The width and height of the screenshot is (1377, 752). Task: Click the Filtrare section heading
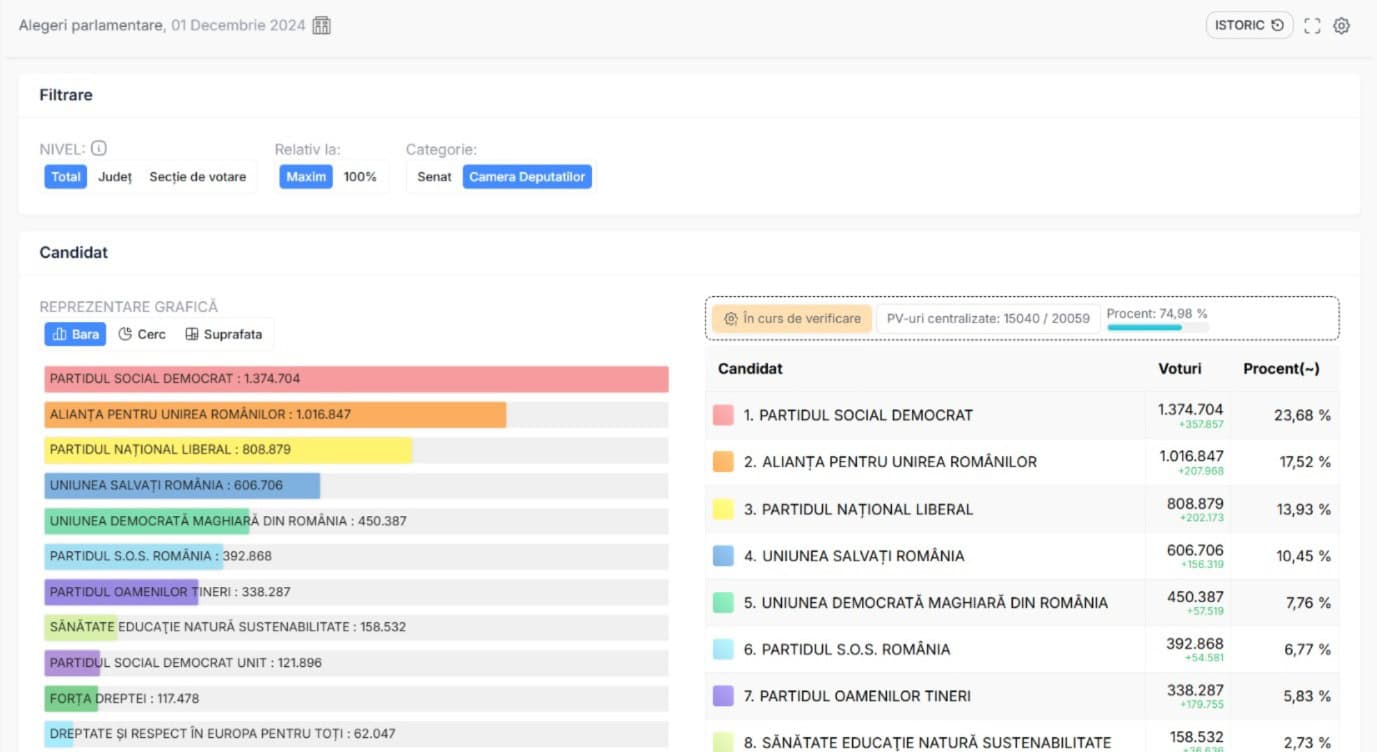tap(66, 95)
